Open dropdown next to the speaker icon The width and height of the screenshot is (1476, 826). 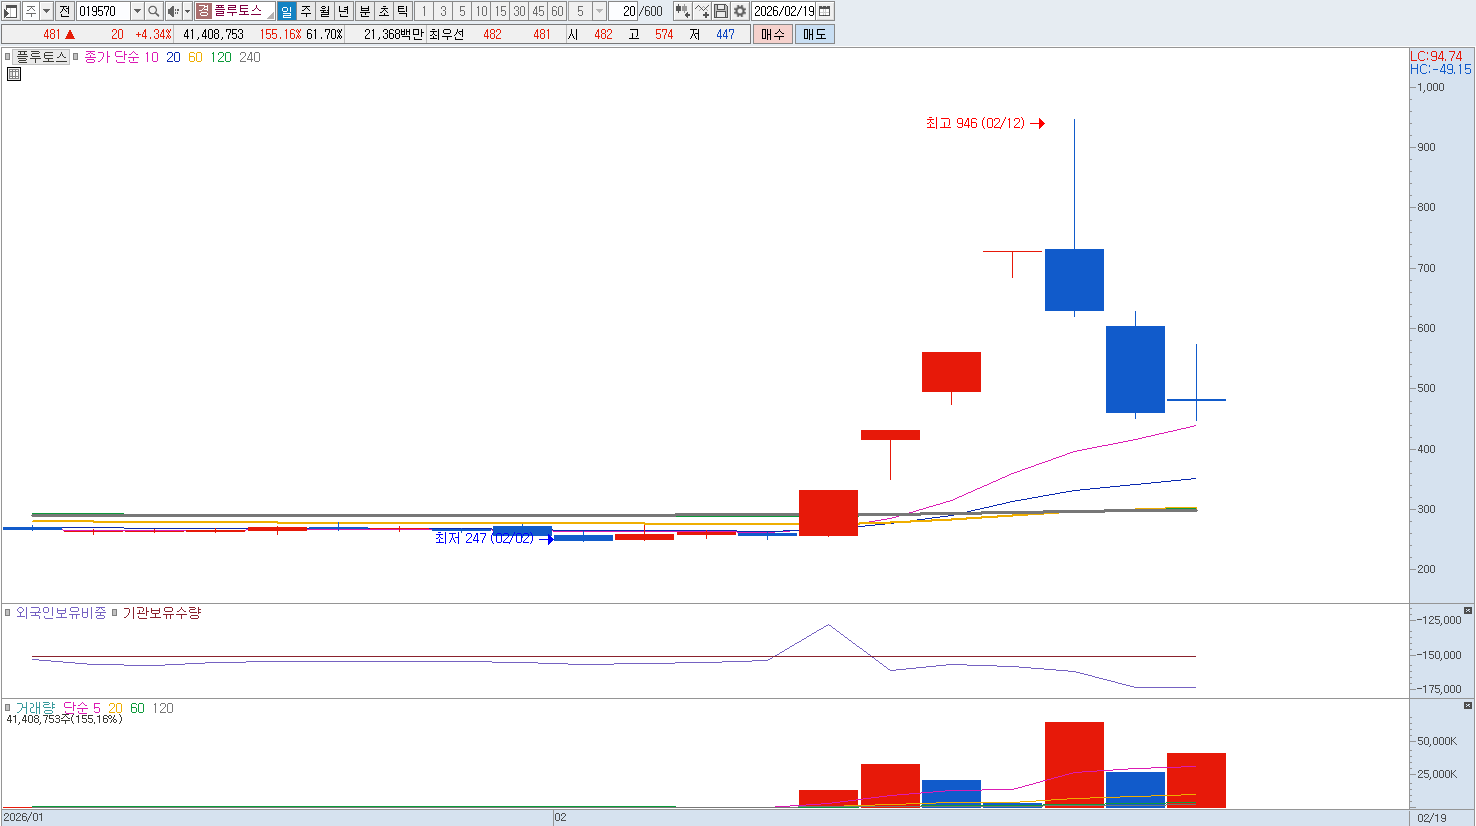point(187,11)
